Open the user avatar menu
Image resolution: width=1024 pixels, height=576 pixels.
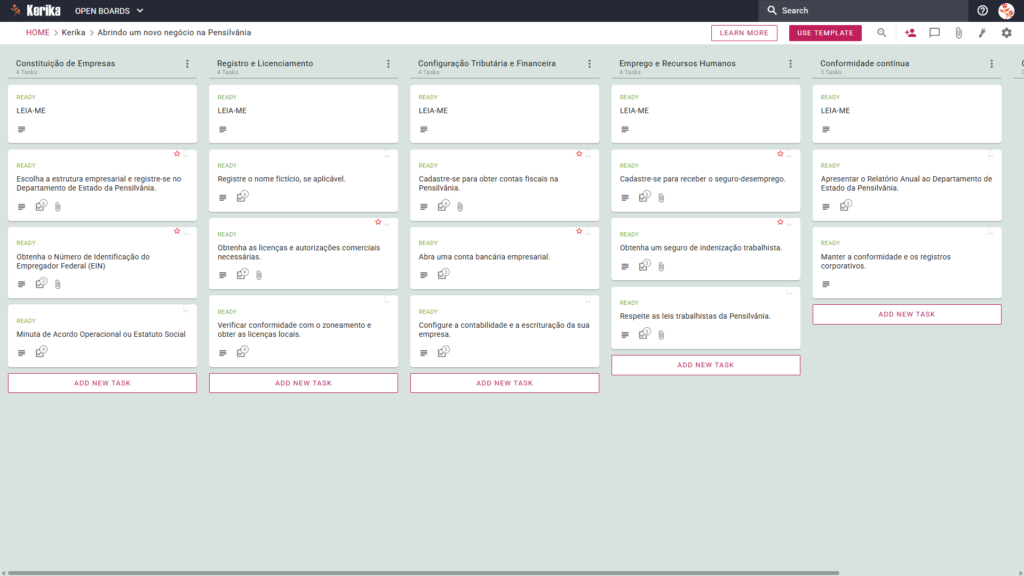1006,10
